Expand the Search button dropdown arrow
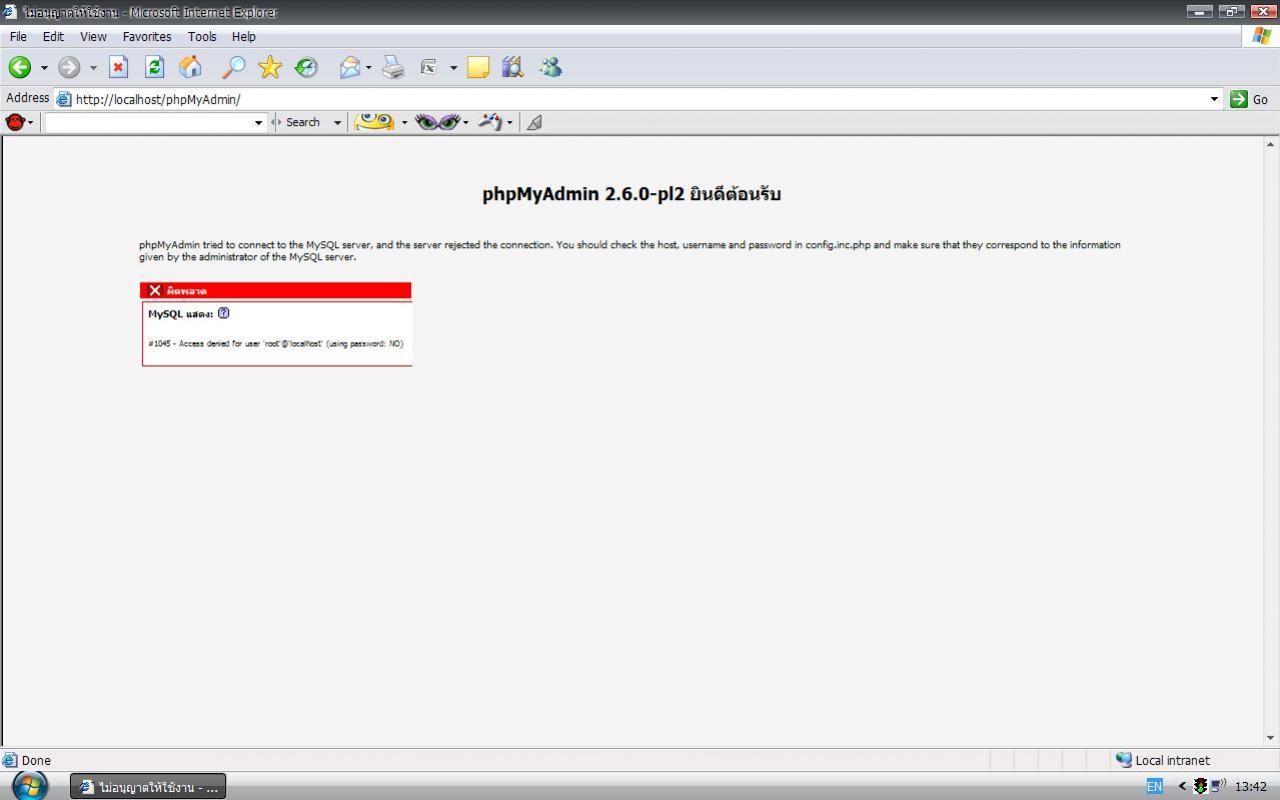Viewport: 1280px width, 800px height. tap(337, 123)
